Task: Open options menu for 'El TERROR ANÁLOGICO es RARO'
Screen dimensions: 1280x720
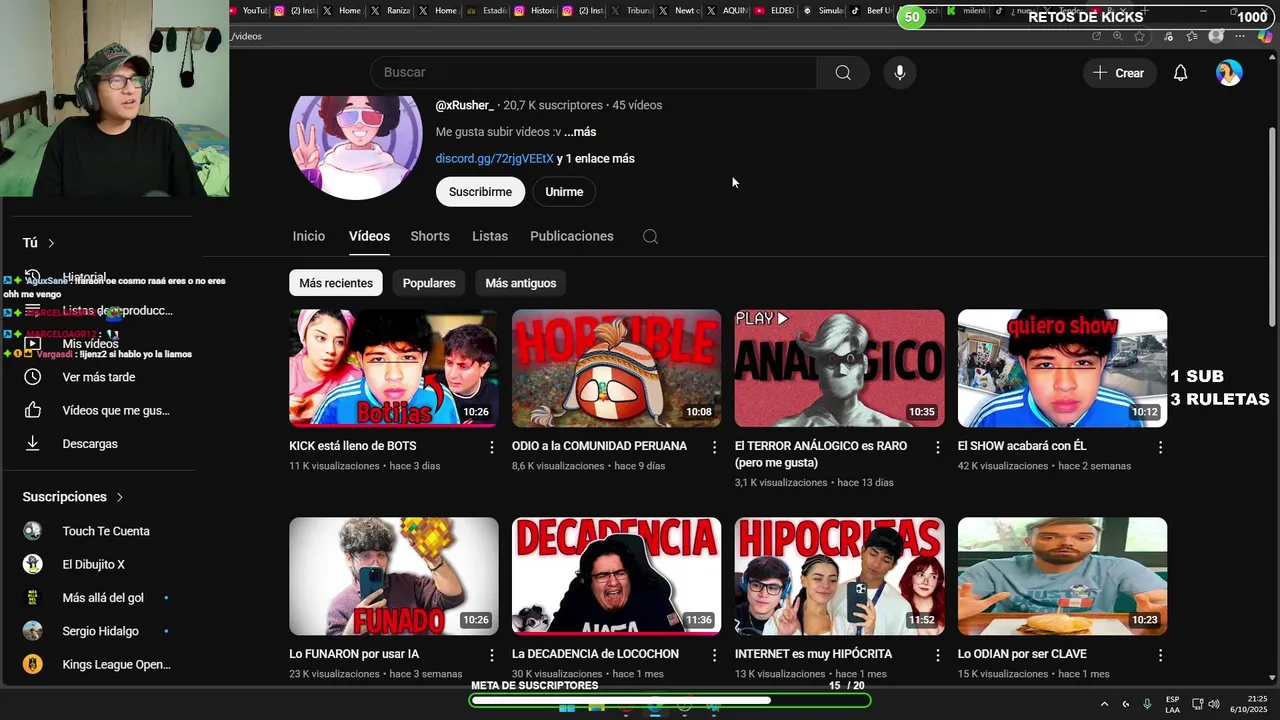Action: [937, 447]
